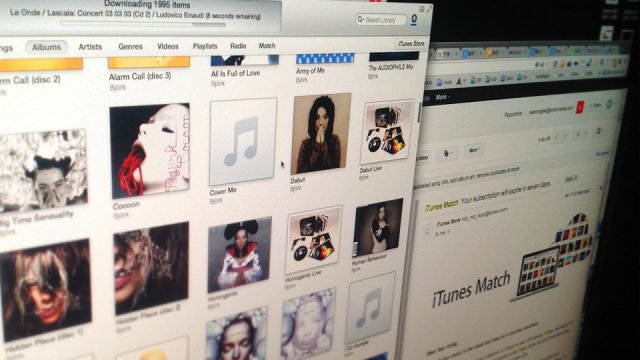Select the Hidden Place (disc 1) cover
640x360 pixels.
coord(45,290)
